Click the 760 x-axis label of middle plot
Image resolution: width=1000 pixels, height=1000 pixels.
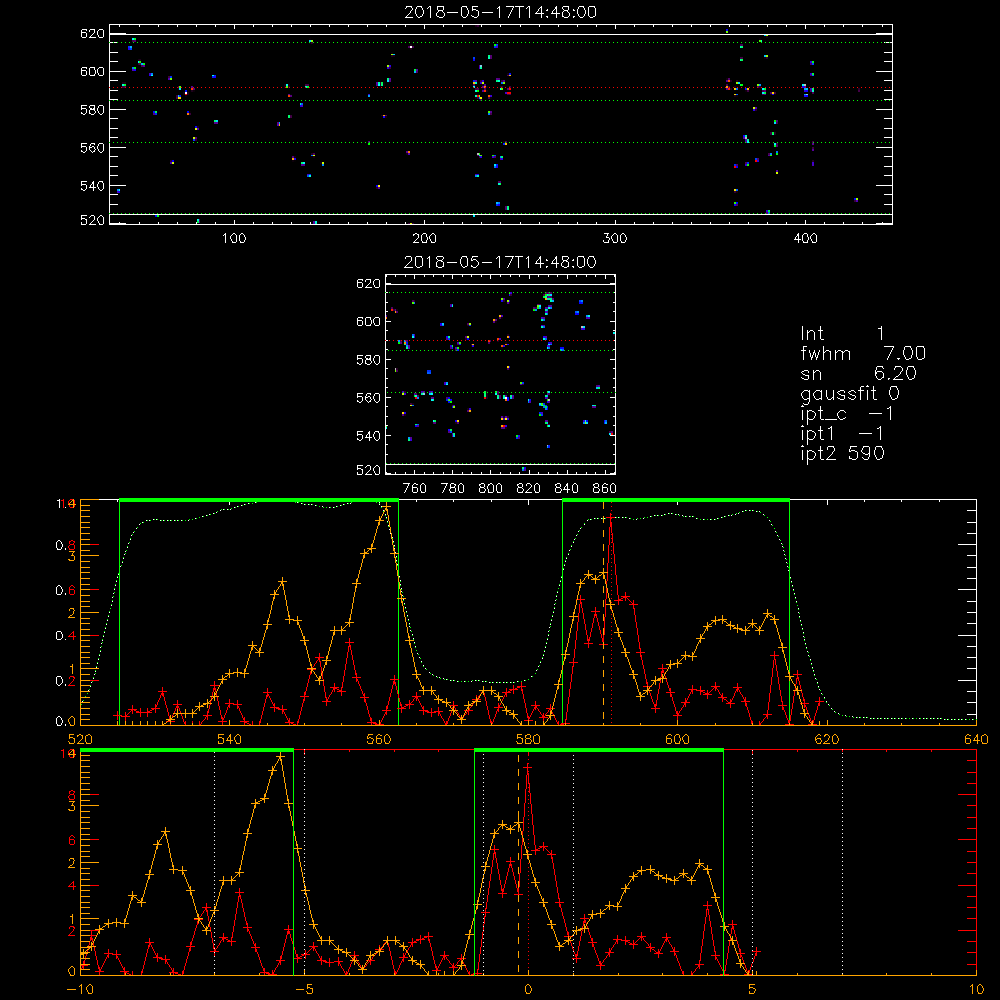coord(415,489)
